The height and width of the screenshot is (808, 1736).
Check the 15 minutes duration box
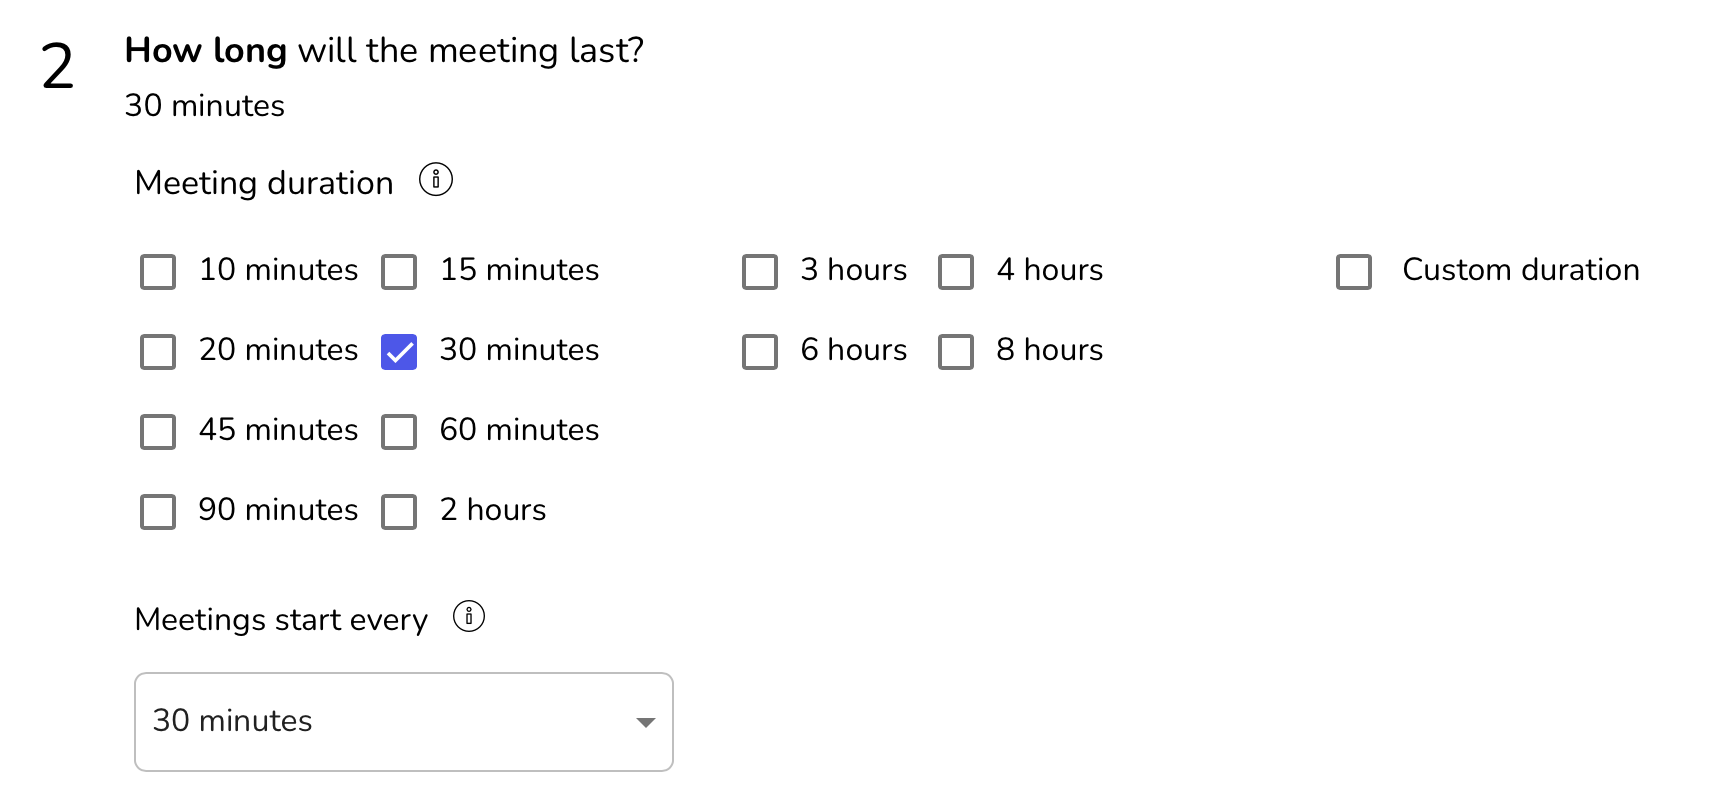399,271
